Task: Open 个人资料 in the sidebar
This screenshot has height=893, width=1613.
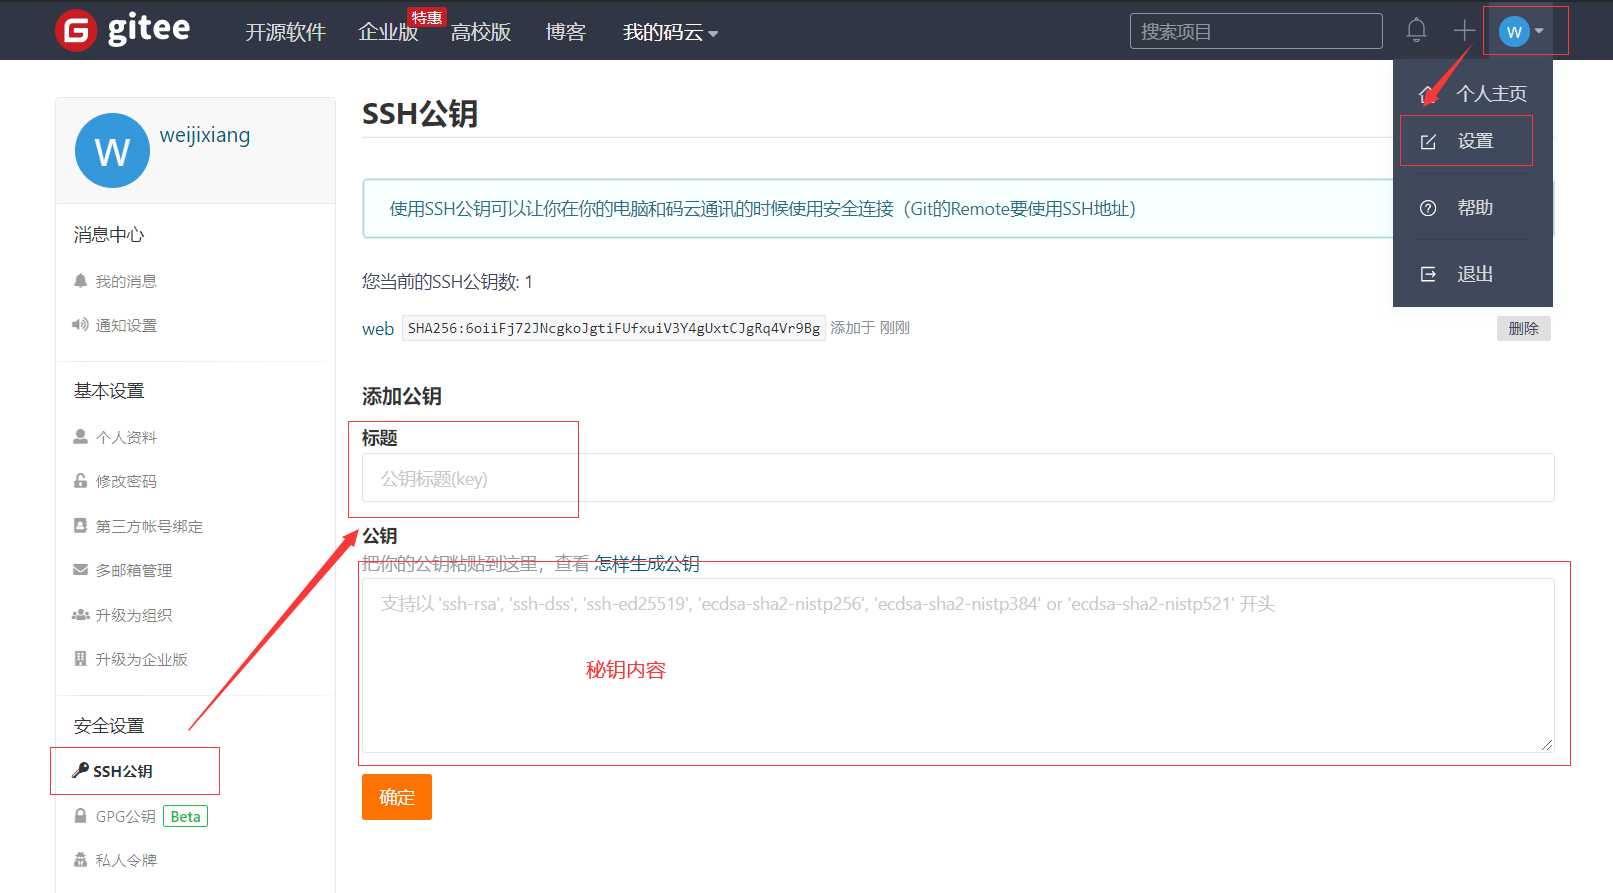Action: tap(126, 437)
